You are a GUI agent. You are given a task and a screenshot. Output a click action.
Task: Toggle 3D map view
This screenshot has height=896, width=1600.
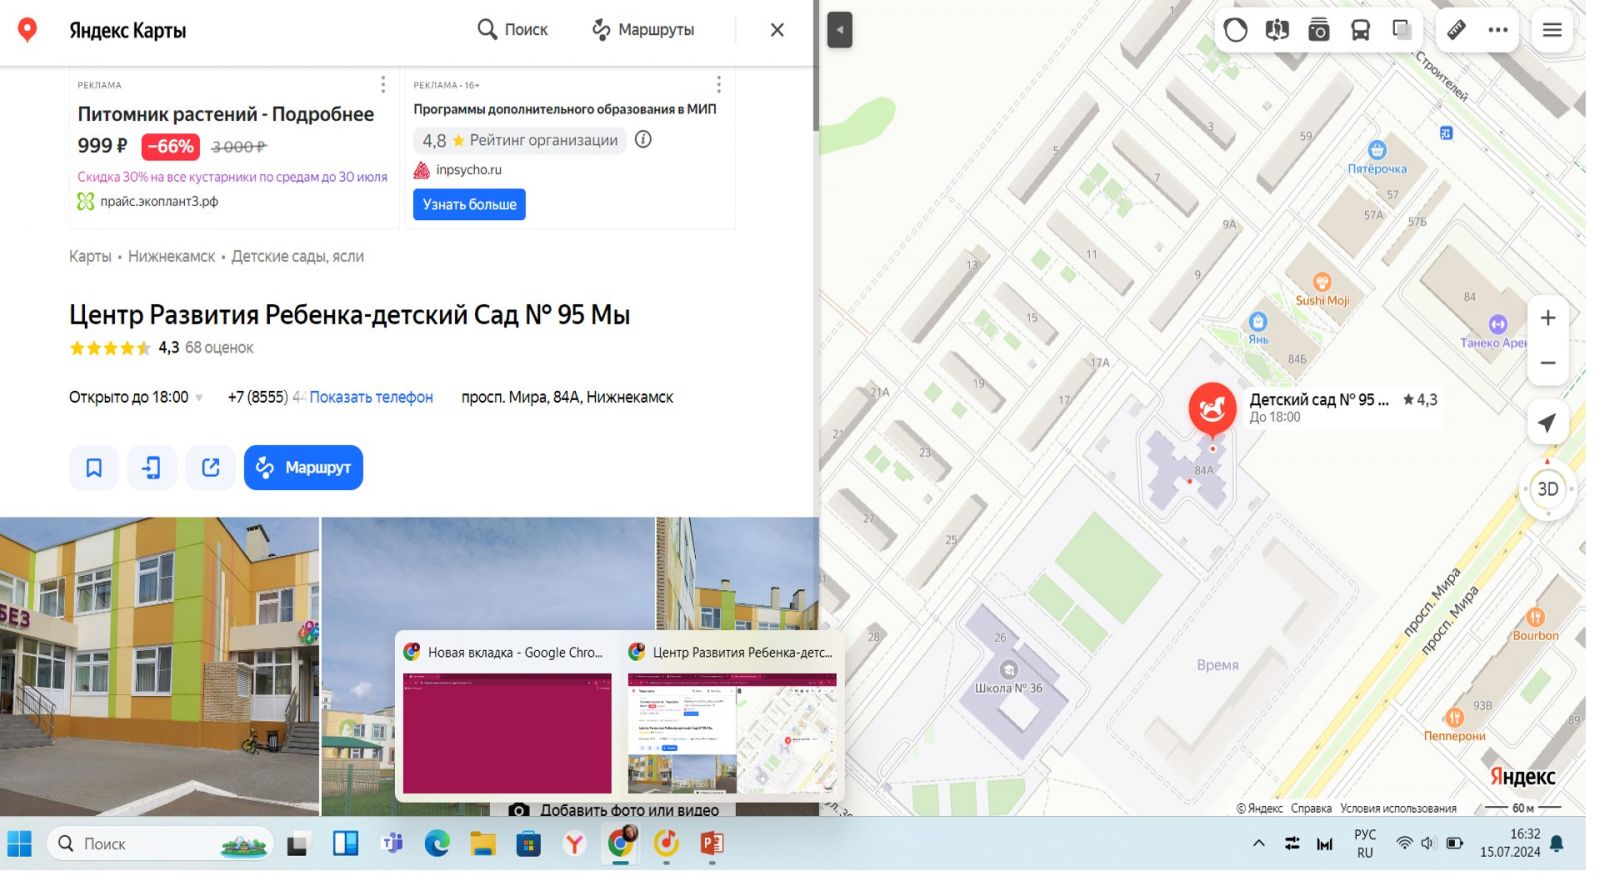pos(1547,489)
